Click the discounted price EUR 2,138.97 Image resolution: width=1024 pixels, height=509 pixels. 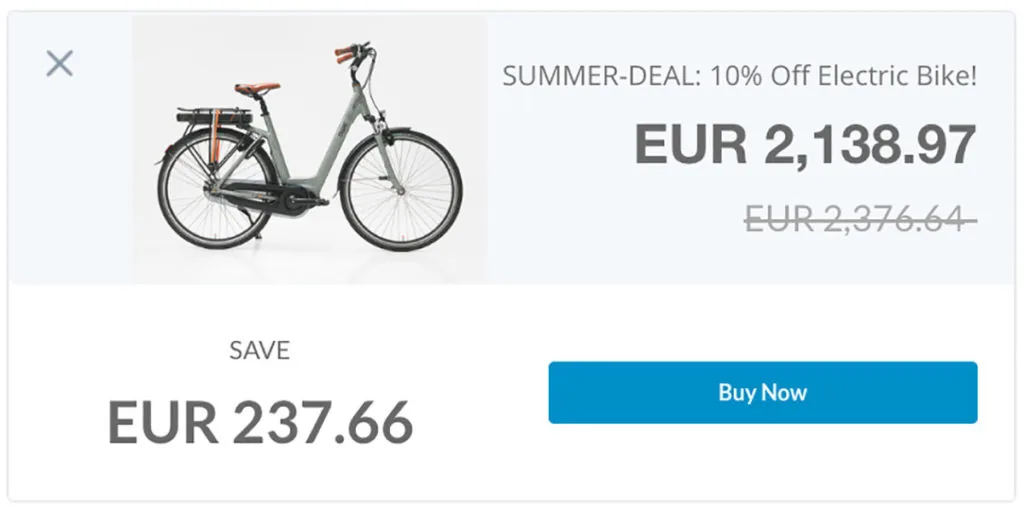point(806,145)
